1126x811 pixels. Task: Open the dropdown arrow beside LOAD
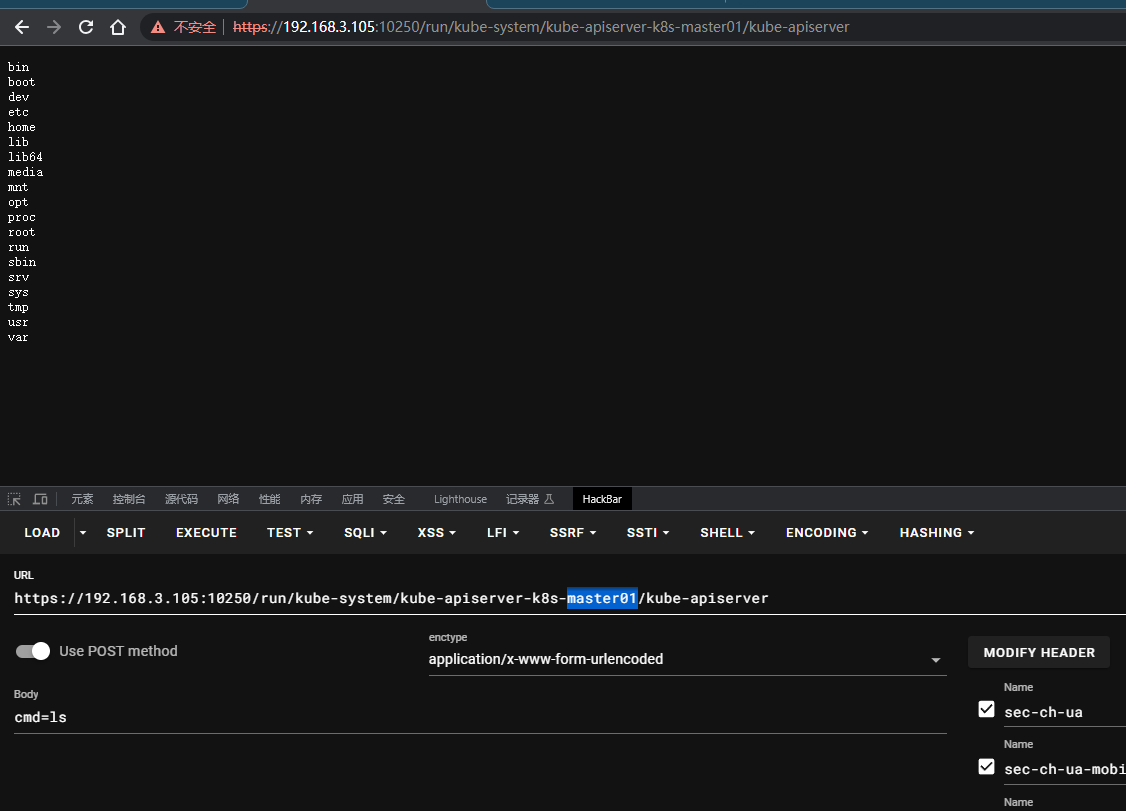click(83, 533)
